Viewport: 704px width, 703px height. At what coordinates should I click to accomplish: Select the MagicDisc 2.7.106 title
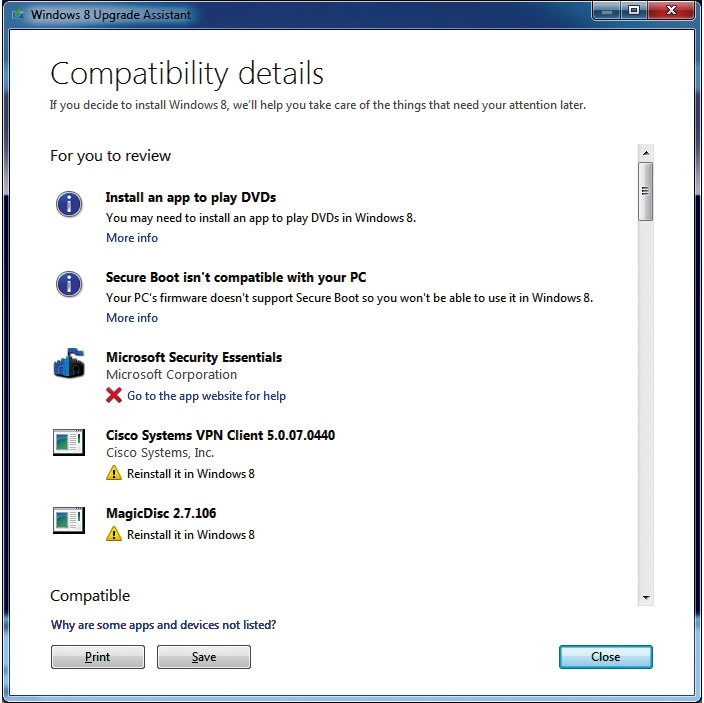161,513
